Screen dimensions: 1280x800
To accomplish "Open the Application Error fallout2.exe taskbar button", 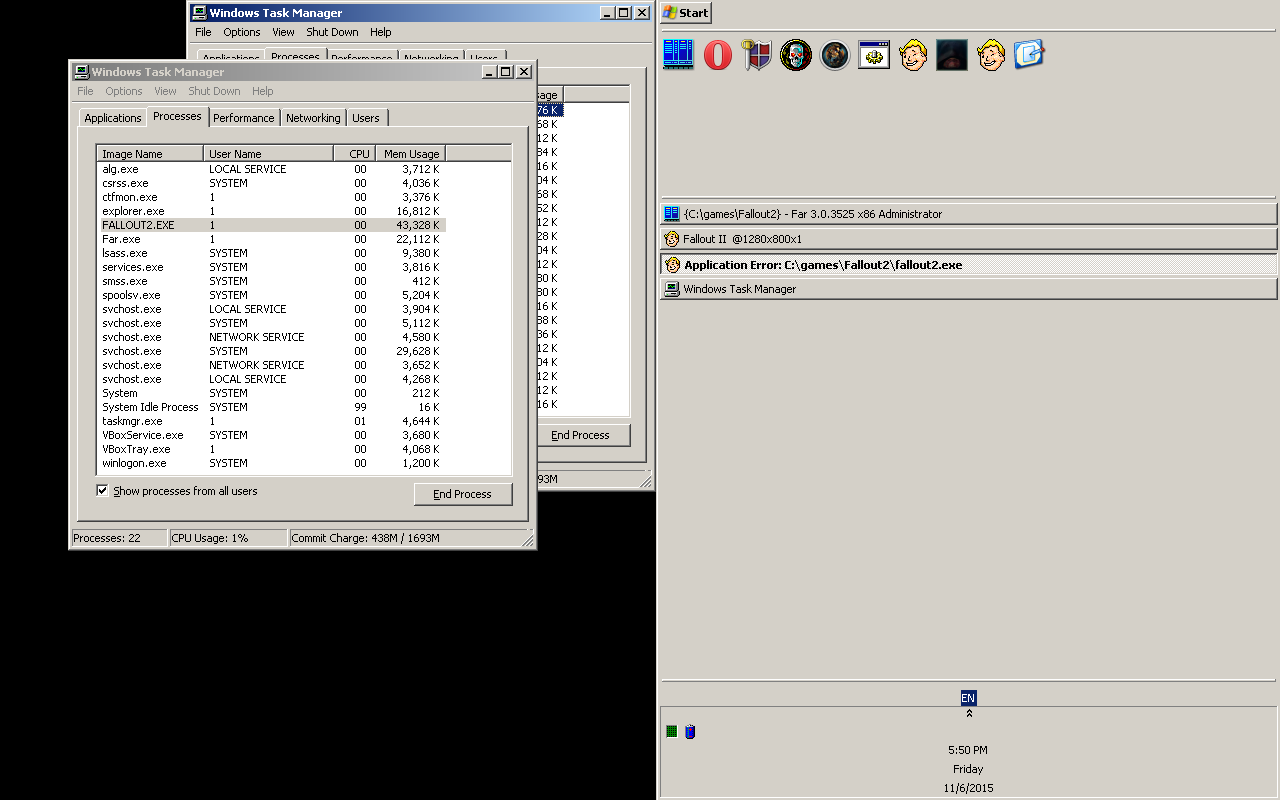I will click(x=968, y=264).
